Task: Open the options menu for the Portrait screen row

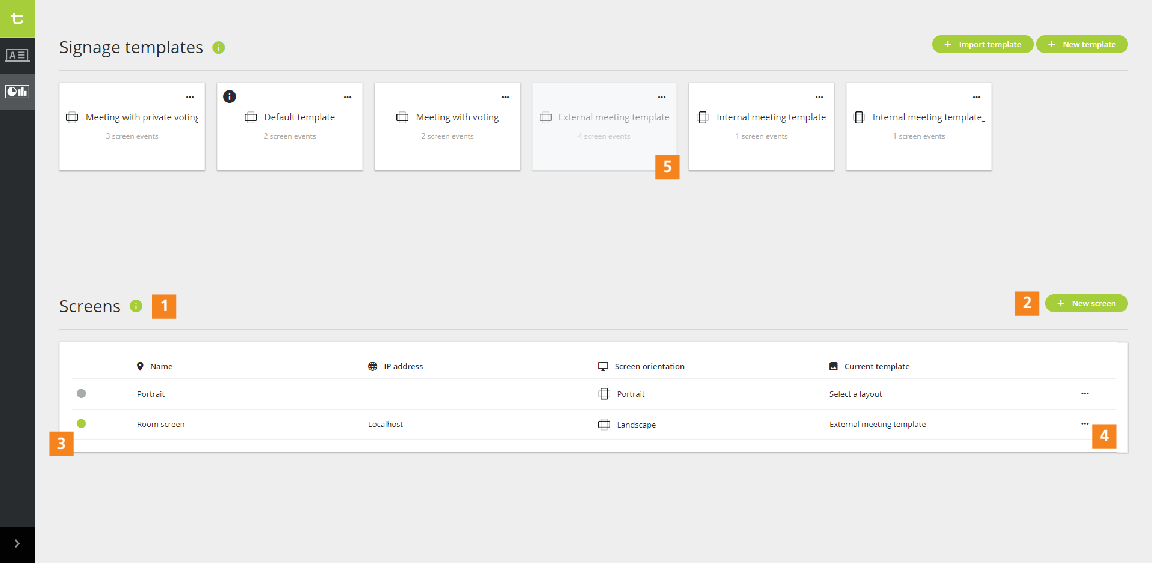Action: pos(1085,394)
